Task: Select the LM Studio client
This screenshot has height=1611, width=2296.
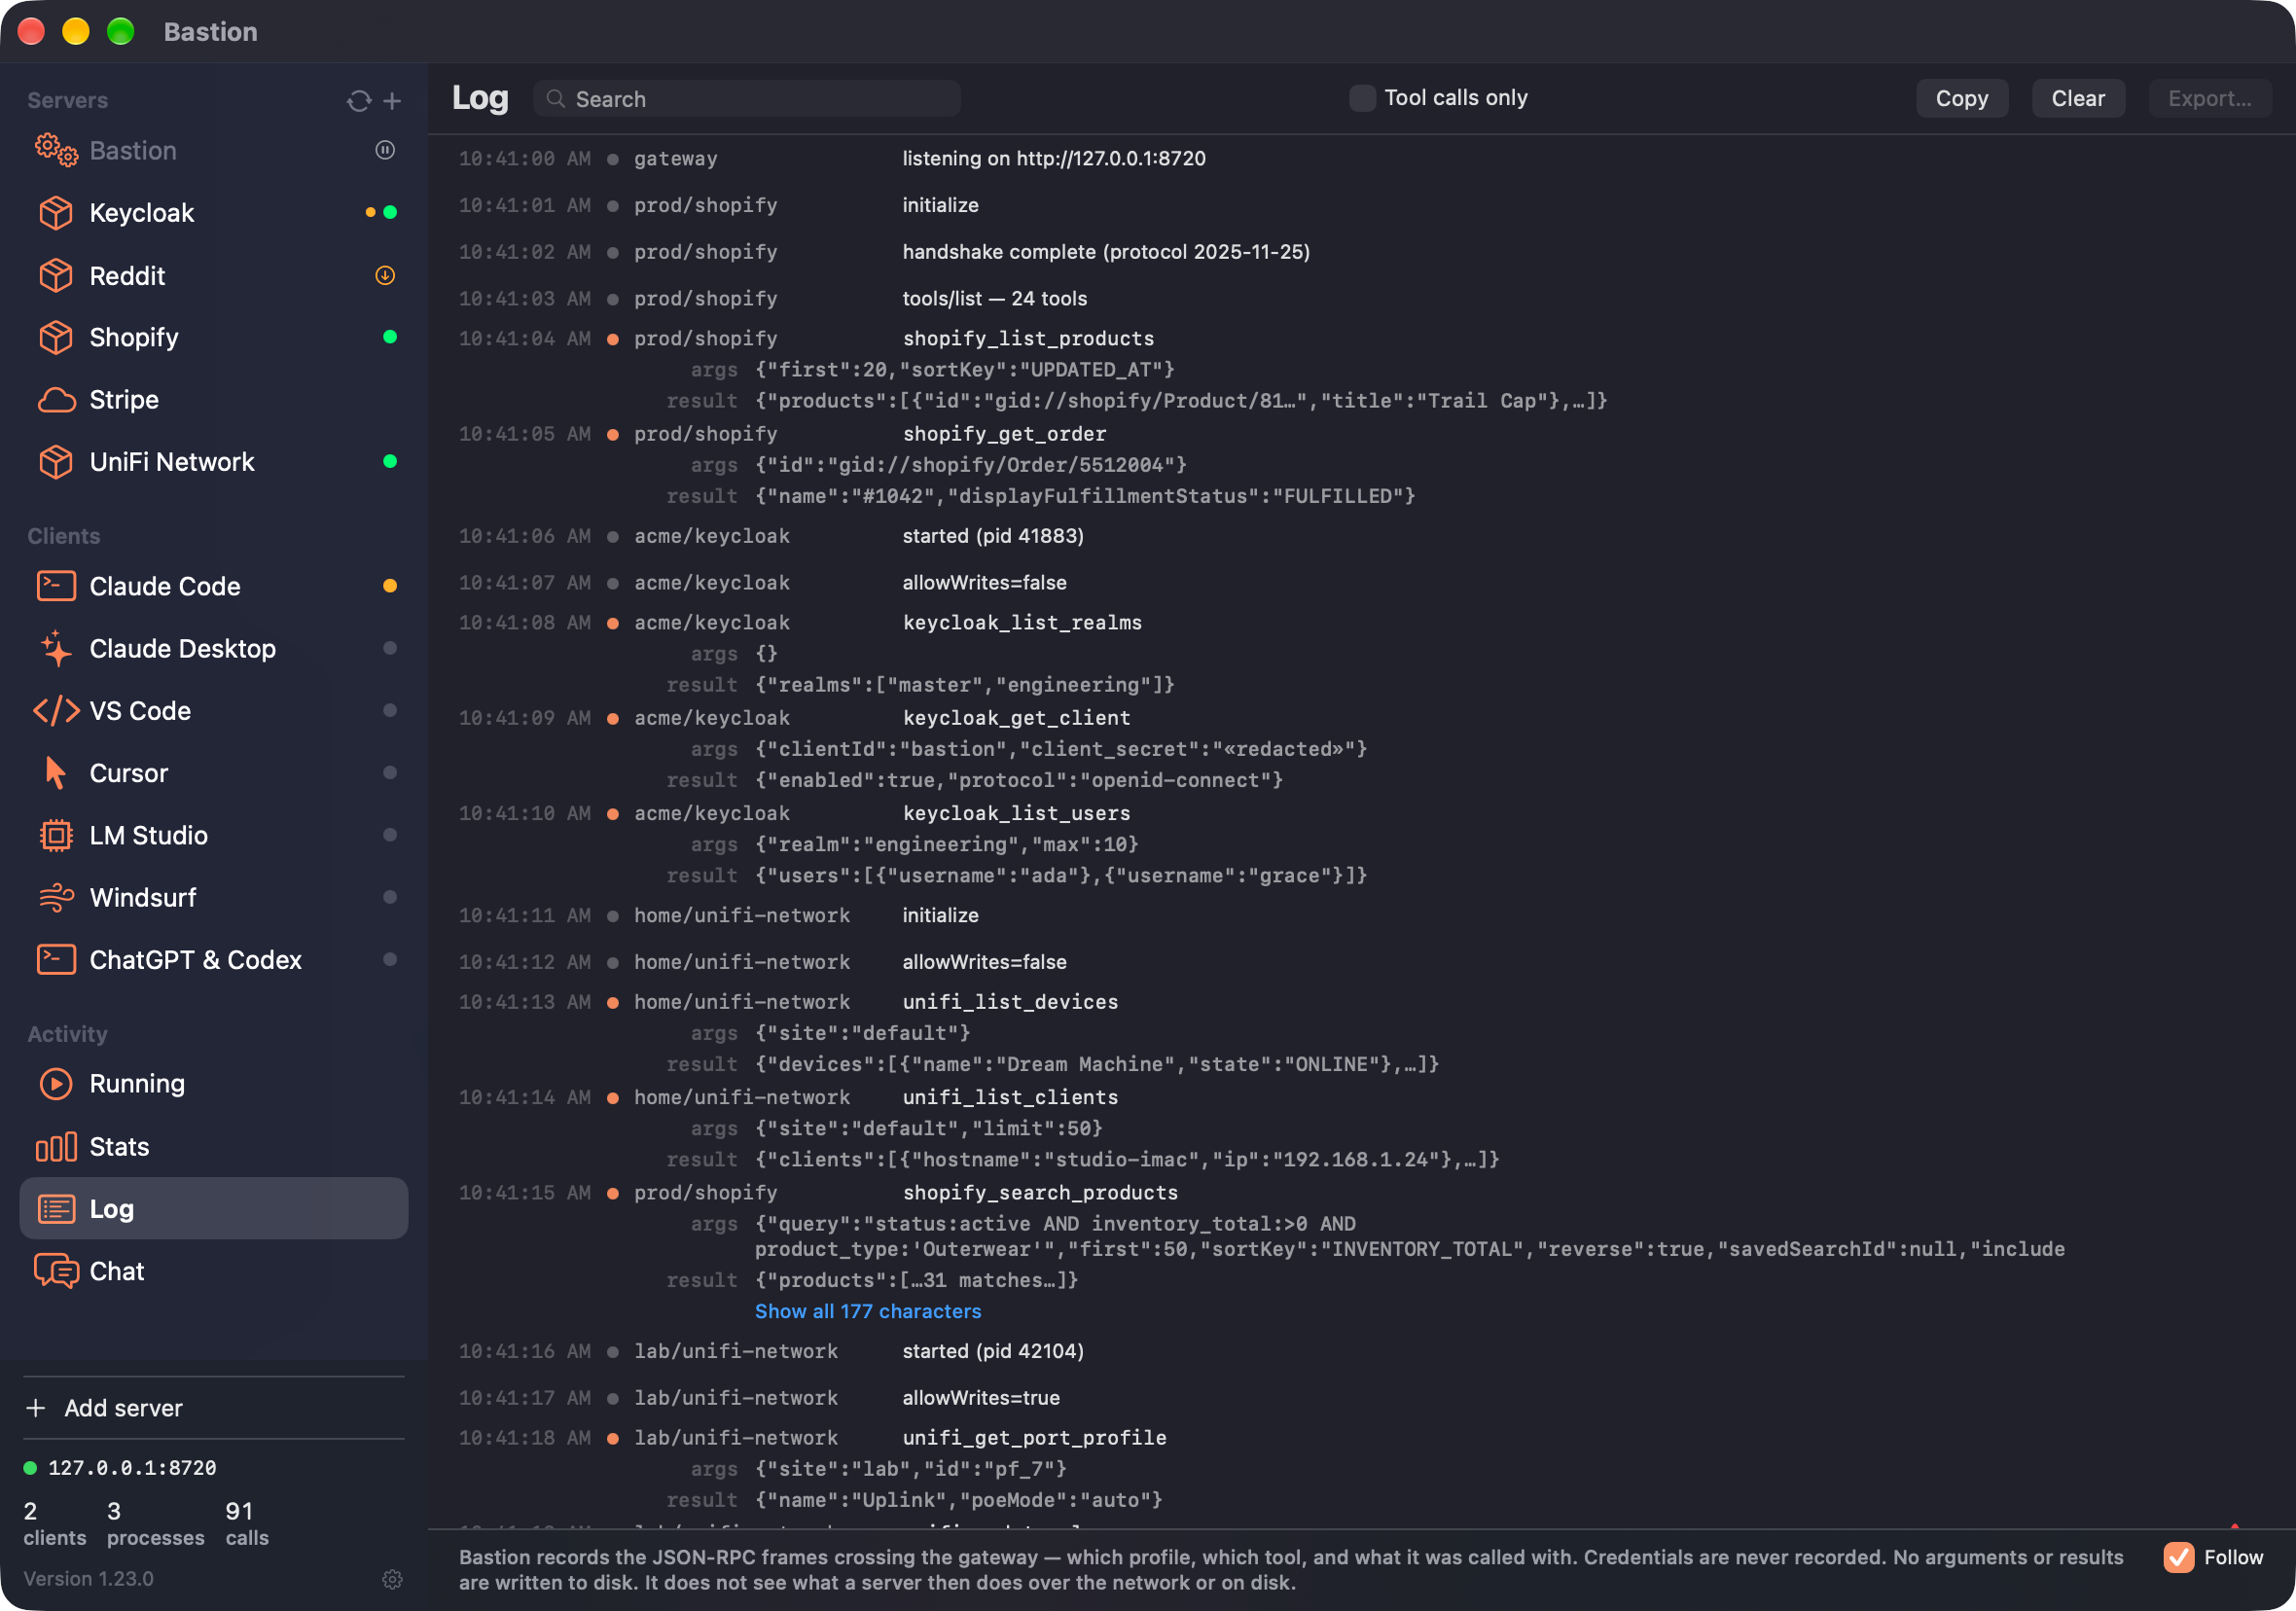Action: click(214, 835)
